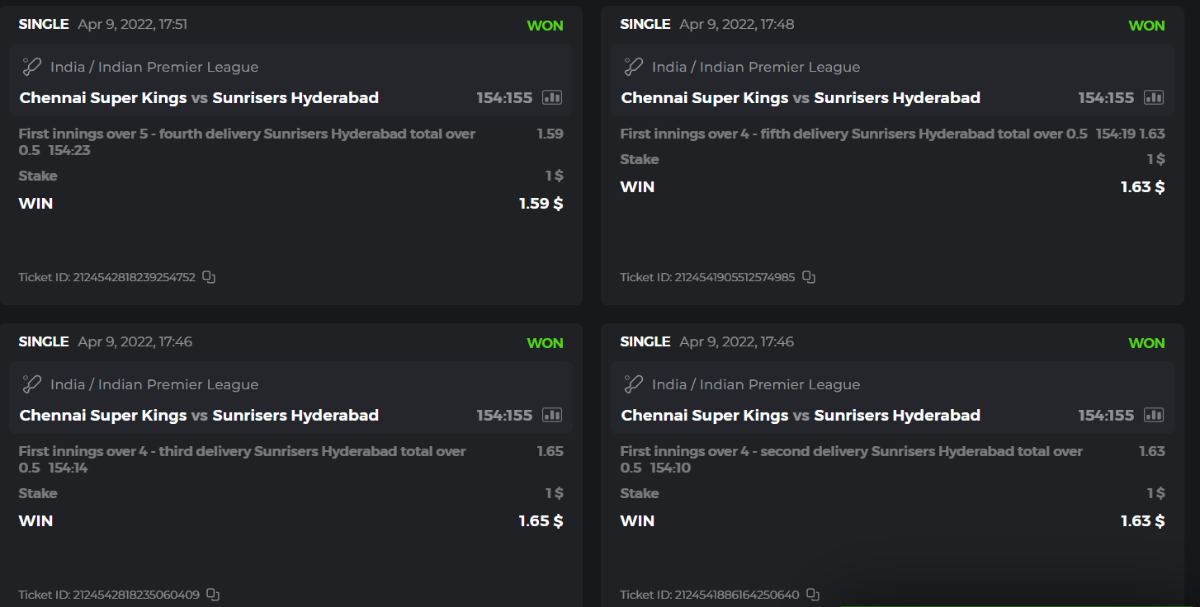Click WON status on 17:51 ticket
The width and height of the screenshot is (1200, 607).
tap(545, 25)
